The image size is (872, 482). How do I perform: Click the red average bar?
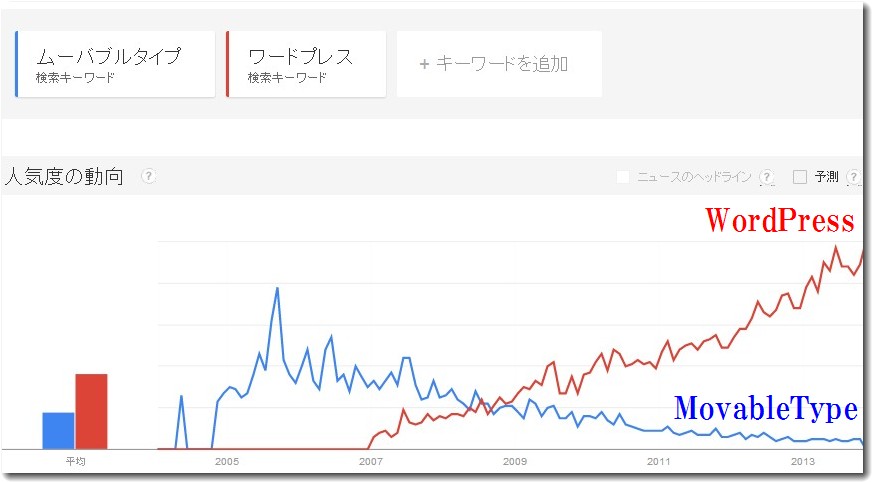coord(91,411)
